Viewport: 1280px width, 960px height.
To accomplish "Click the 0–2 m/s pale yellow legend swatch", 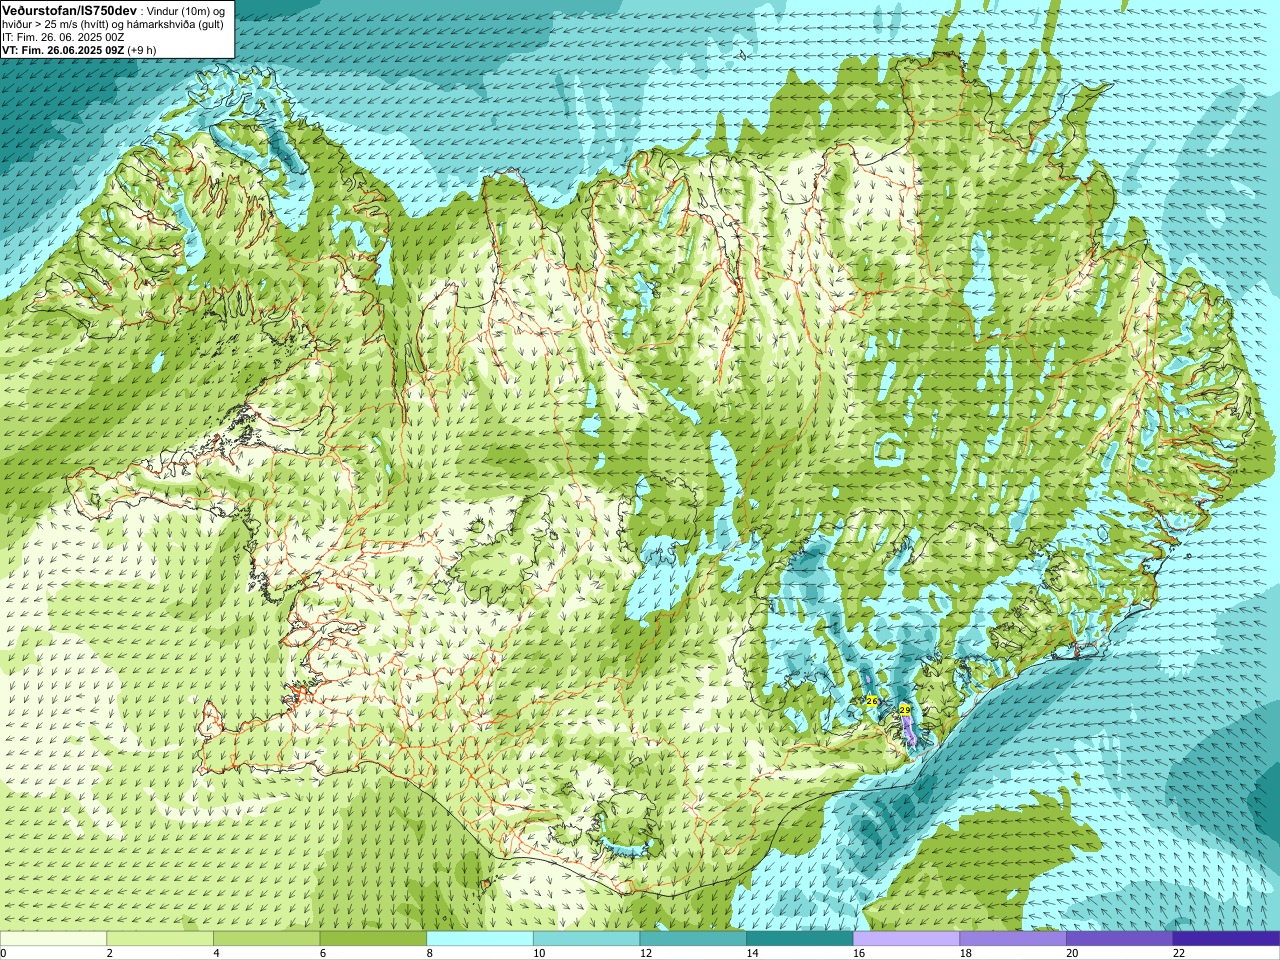I will pos(53,939).
